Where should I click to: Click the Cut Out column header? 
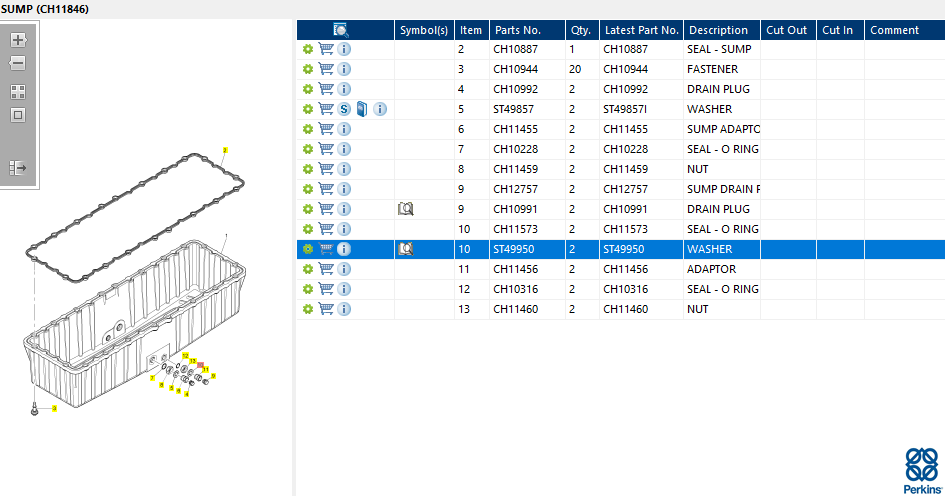(x=788, y=30)
